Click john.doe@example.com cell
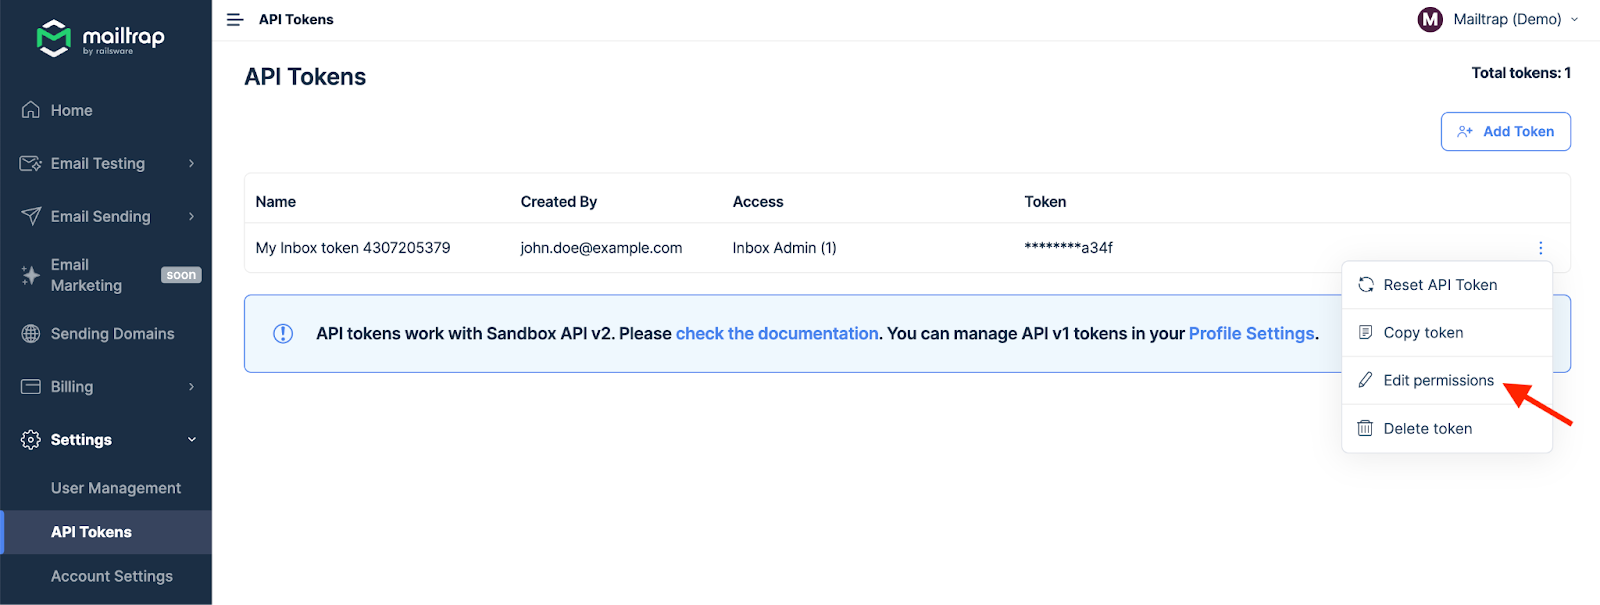 click(601, 248)
